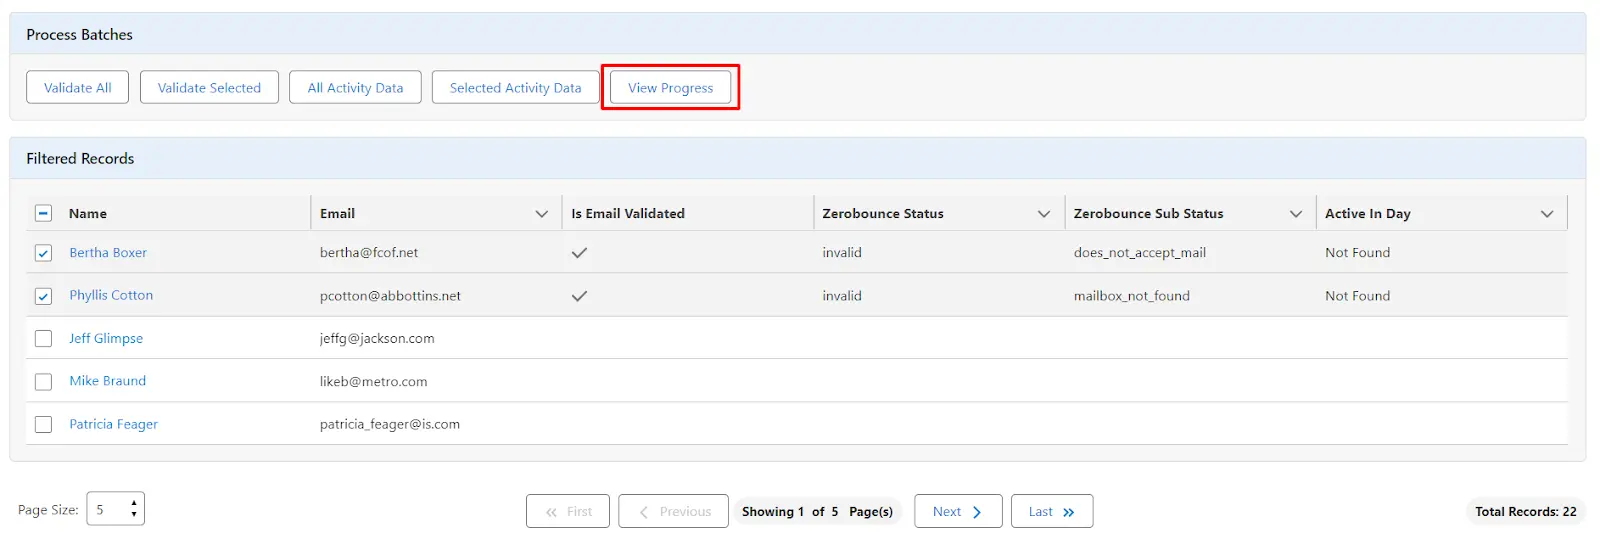Click Selected Activity Data button
The image size is (1600, 556).
[x=515, y=88]
